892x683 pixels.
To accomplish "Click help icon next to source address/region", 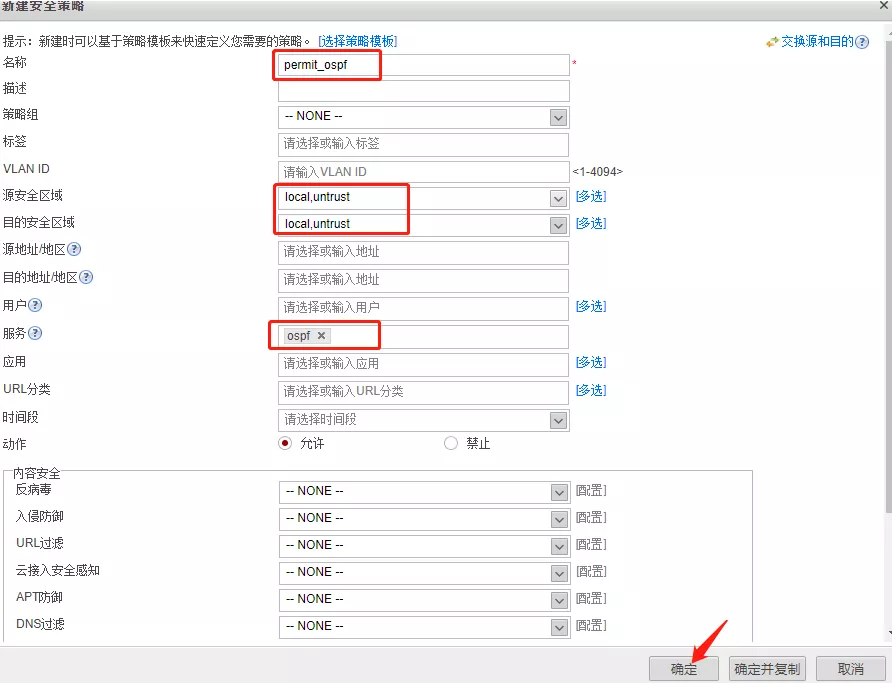I will 73,250.
